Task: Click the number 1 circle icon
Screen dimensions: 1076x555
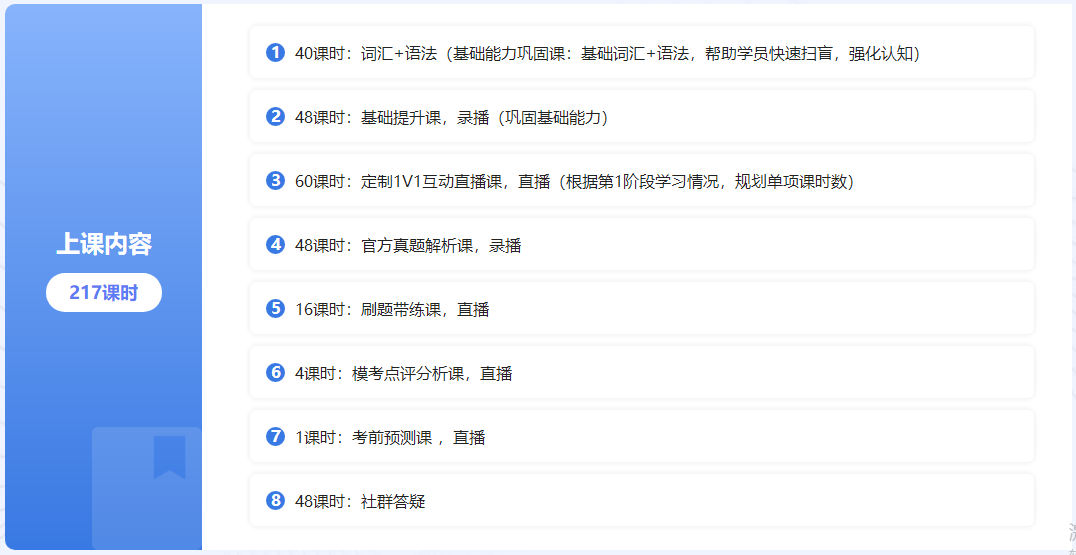Action: click(276, 53)
